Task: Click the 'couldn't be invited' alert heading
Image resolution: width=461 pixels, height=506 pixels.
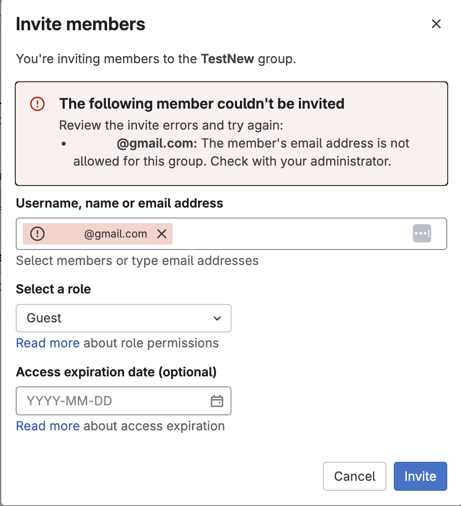Action: (x=202, y=104)
